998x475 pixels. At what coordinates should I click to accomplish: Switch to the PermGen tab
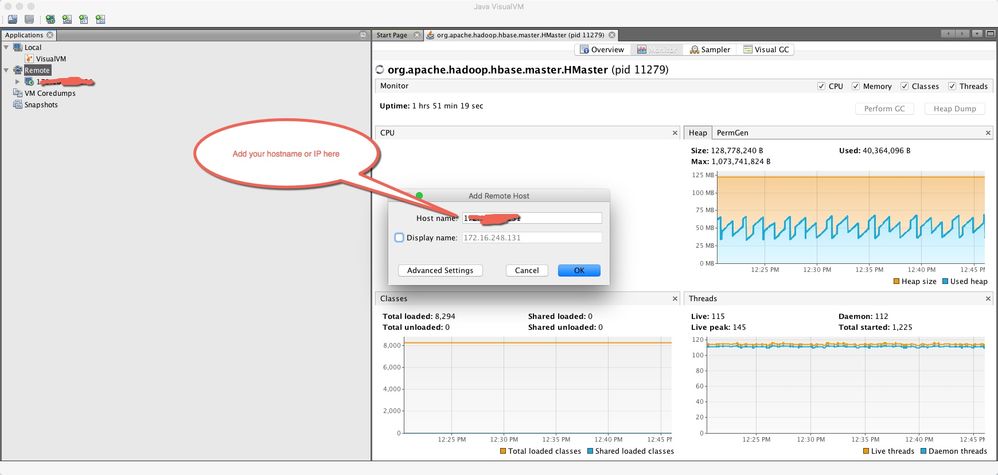(731, 133)
